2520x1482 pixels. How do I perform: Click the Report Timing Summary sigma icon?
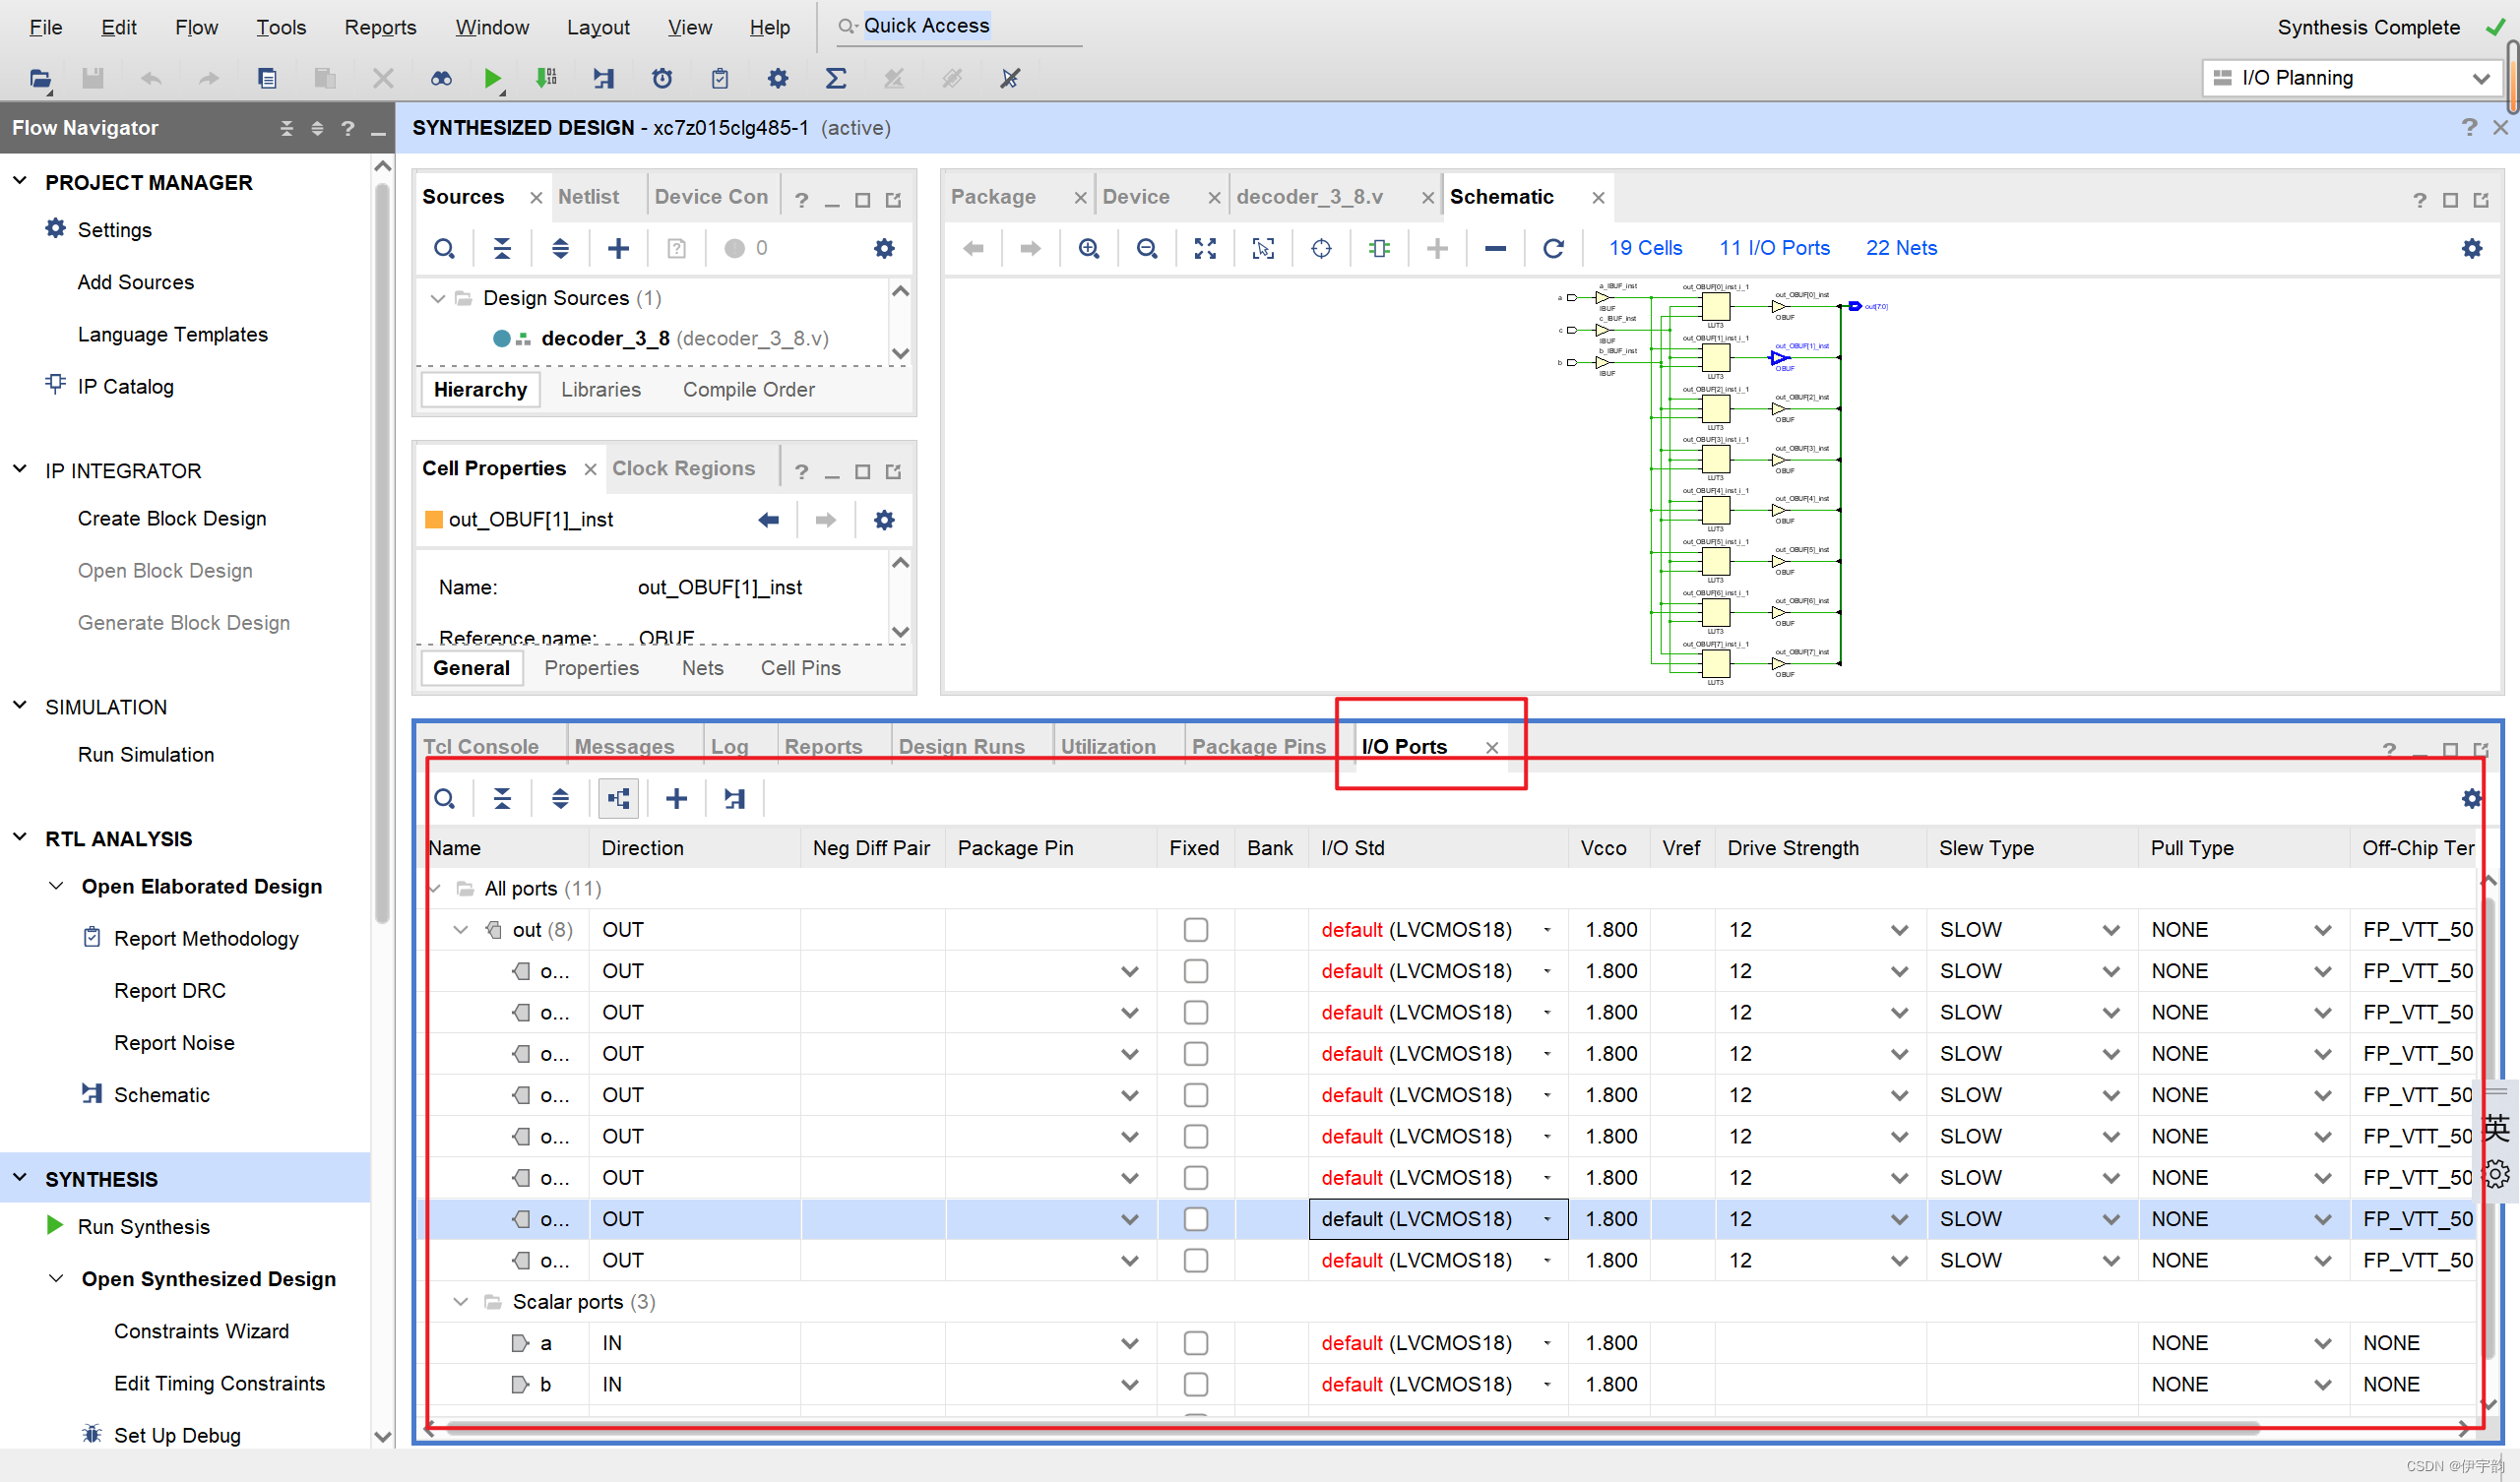[835, 78]
